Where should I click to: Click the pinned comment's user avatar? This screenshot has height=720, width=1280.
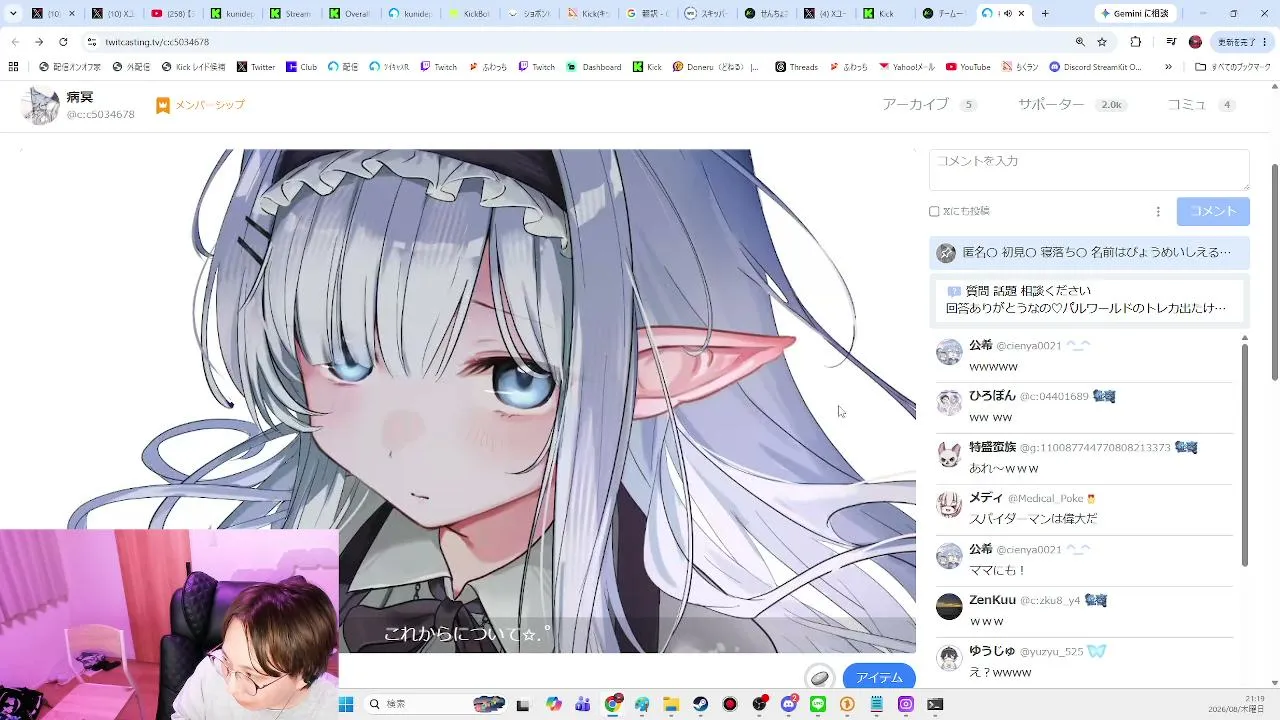[x=946, y=253]
